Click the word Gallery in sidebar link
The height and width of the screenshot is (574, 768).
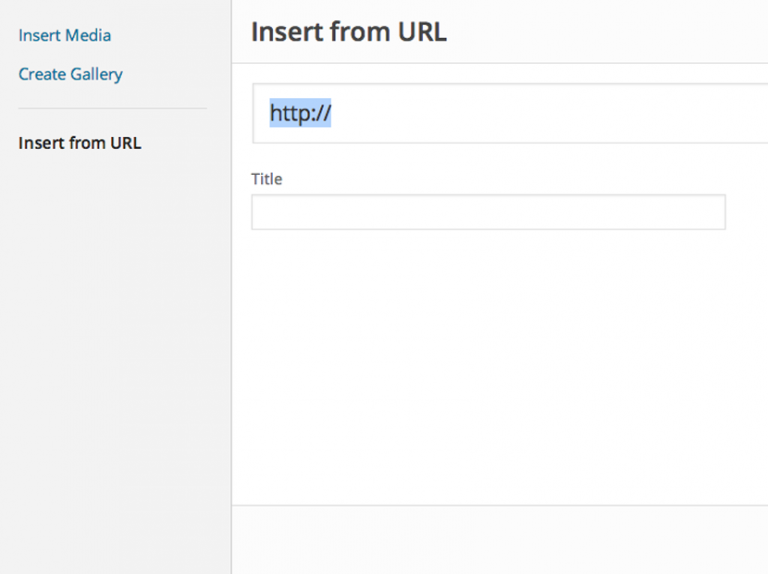click(96, 74)
